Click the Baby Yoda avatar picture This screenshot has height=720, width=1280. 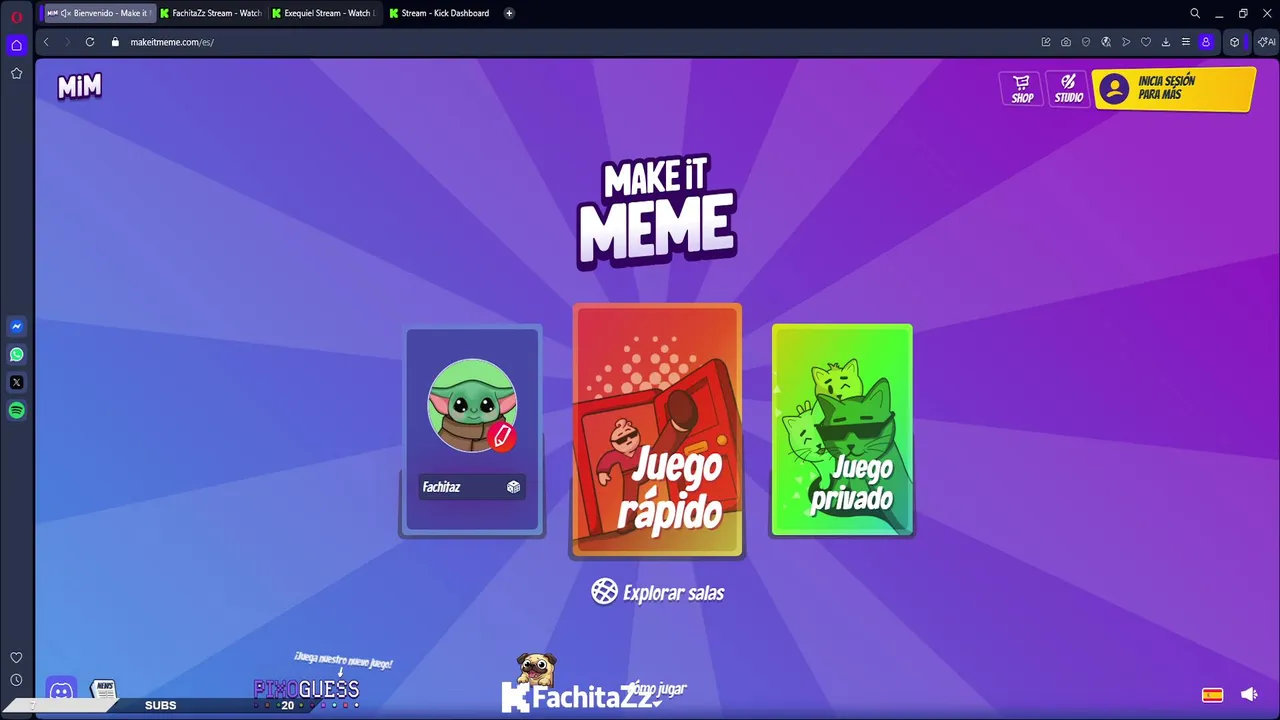(x=472, y=405)
